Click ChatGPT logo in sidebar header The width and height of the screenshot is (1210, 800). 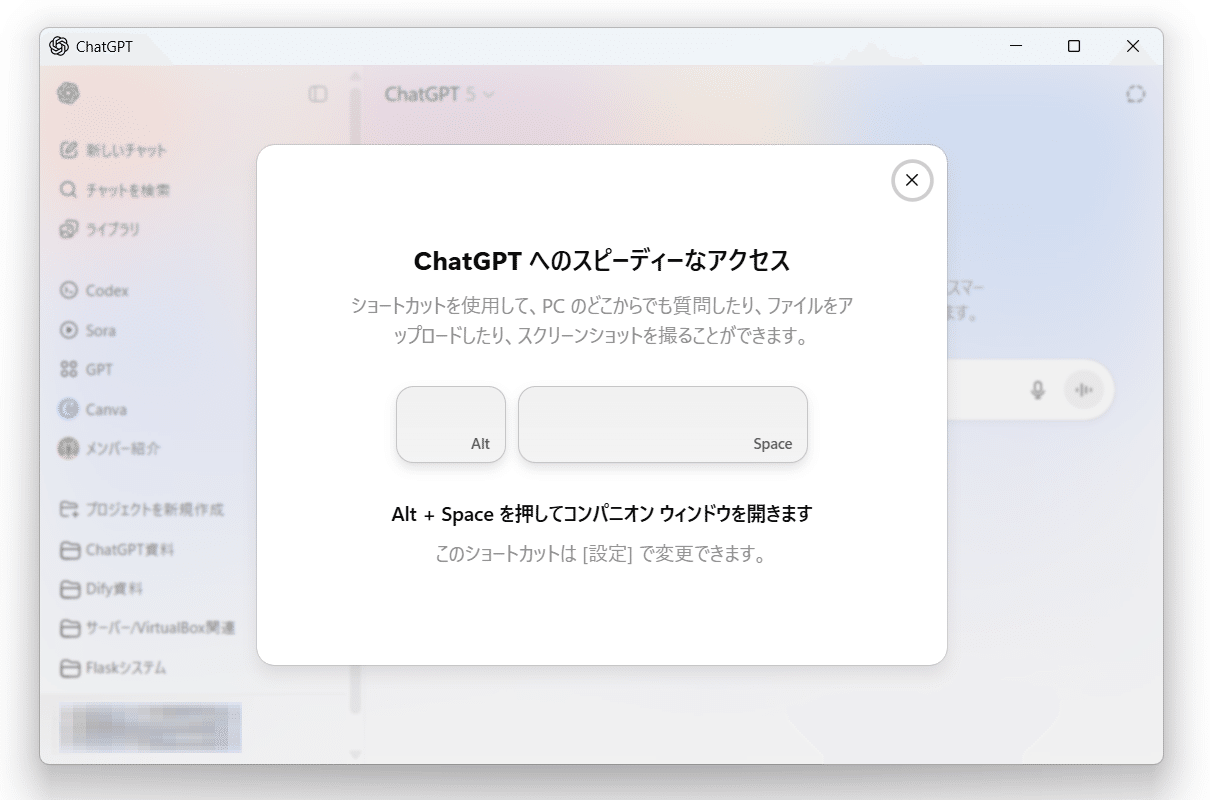pos(68,93)
